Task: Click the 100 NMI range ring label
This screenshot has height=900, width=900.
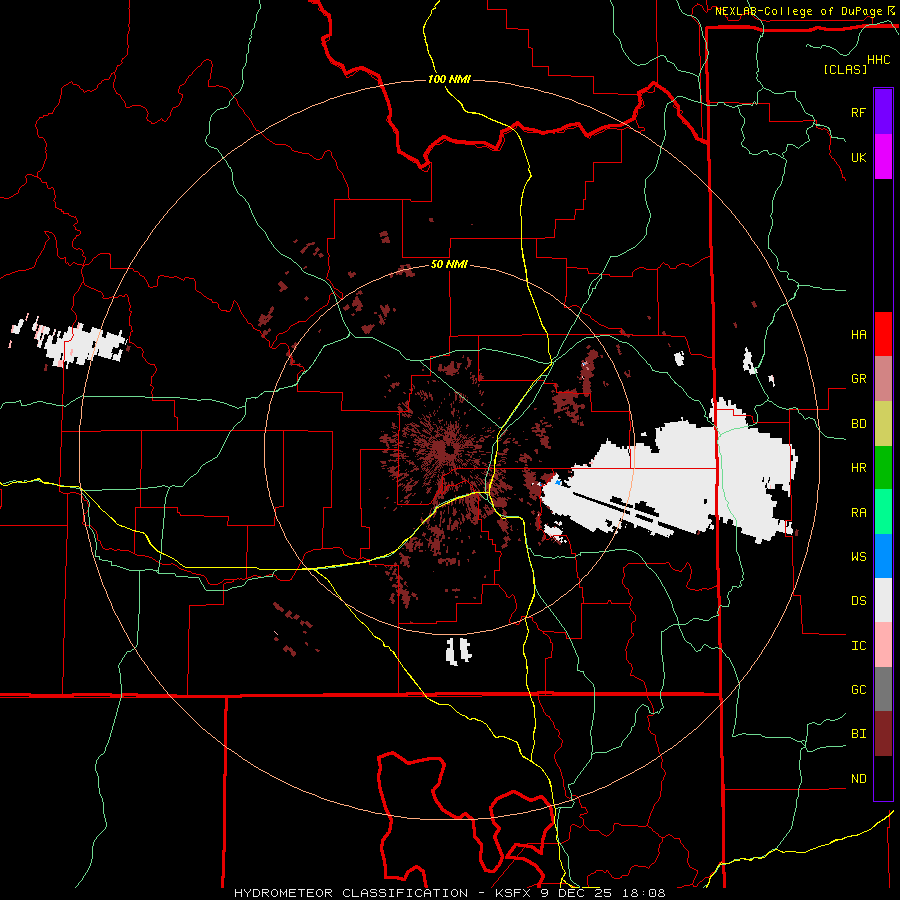Action: (449, 79)
